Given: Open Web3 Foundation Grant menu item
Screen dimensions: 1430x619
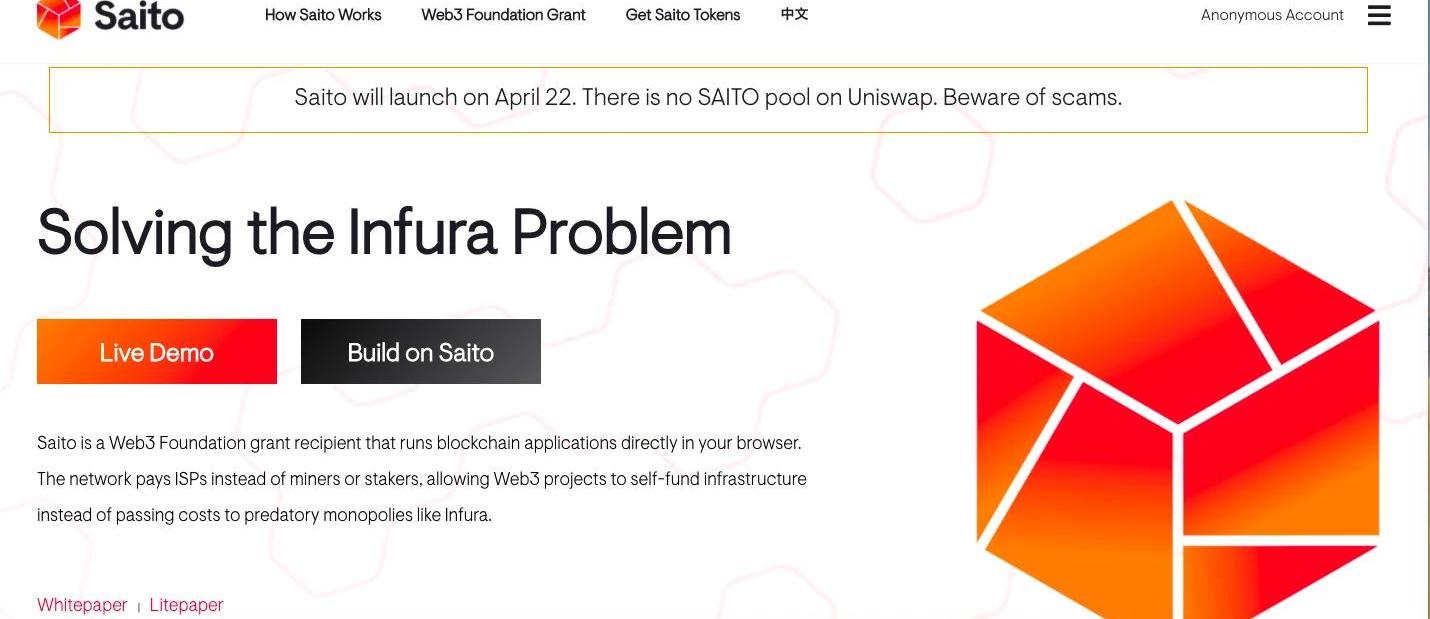Looking at the screenshot, I should pyautogui.click(x=504, y=15).
